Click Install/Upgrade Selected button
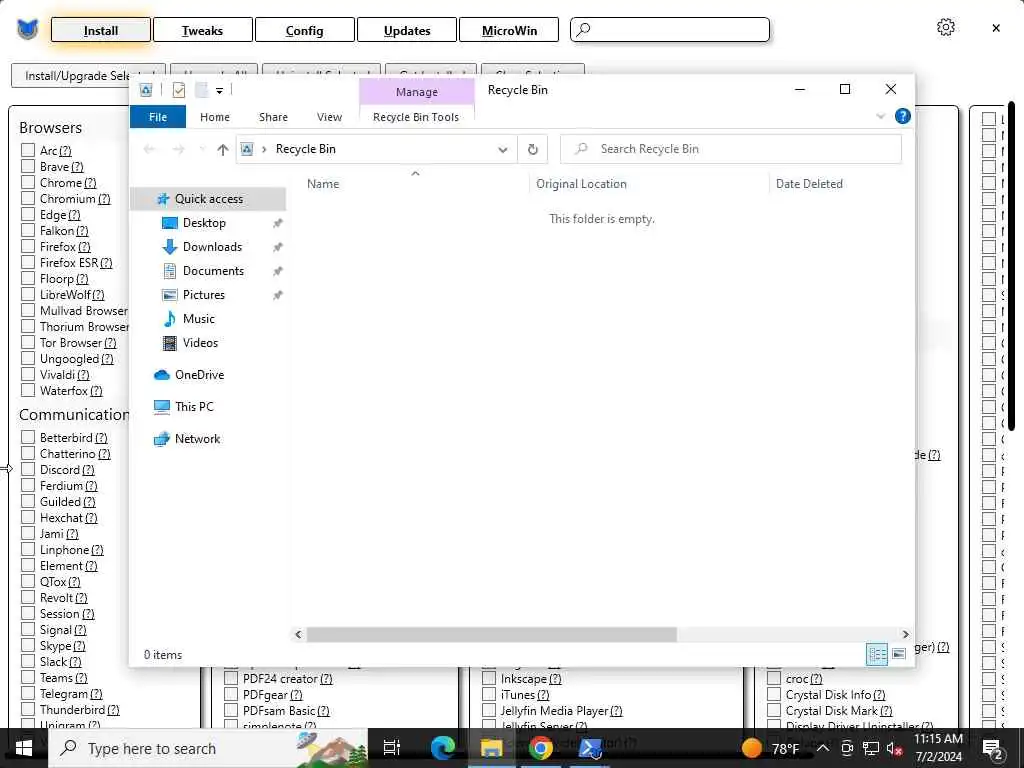The image size is (1024, 768). [71, 76]
